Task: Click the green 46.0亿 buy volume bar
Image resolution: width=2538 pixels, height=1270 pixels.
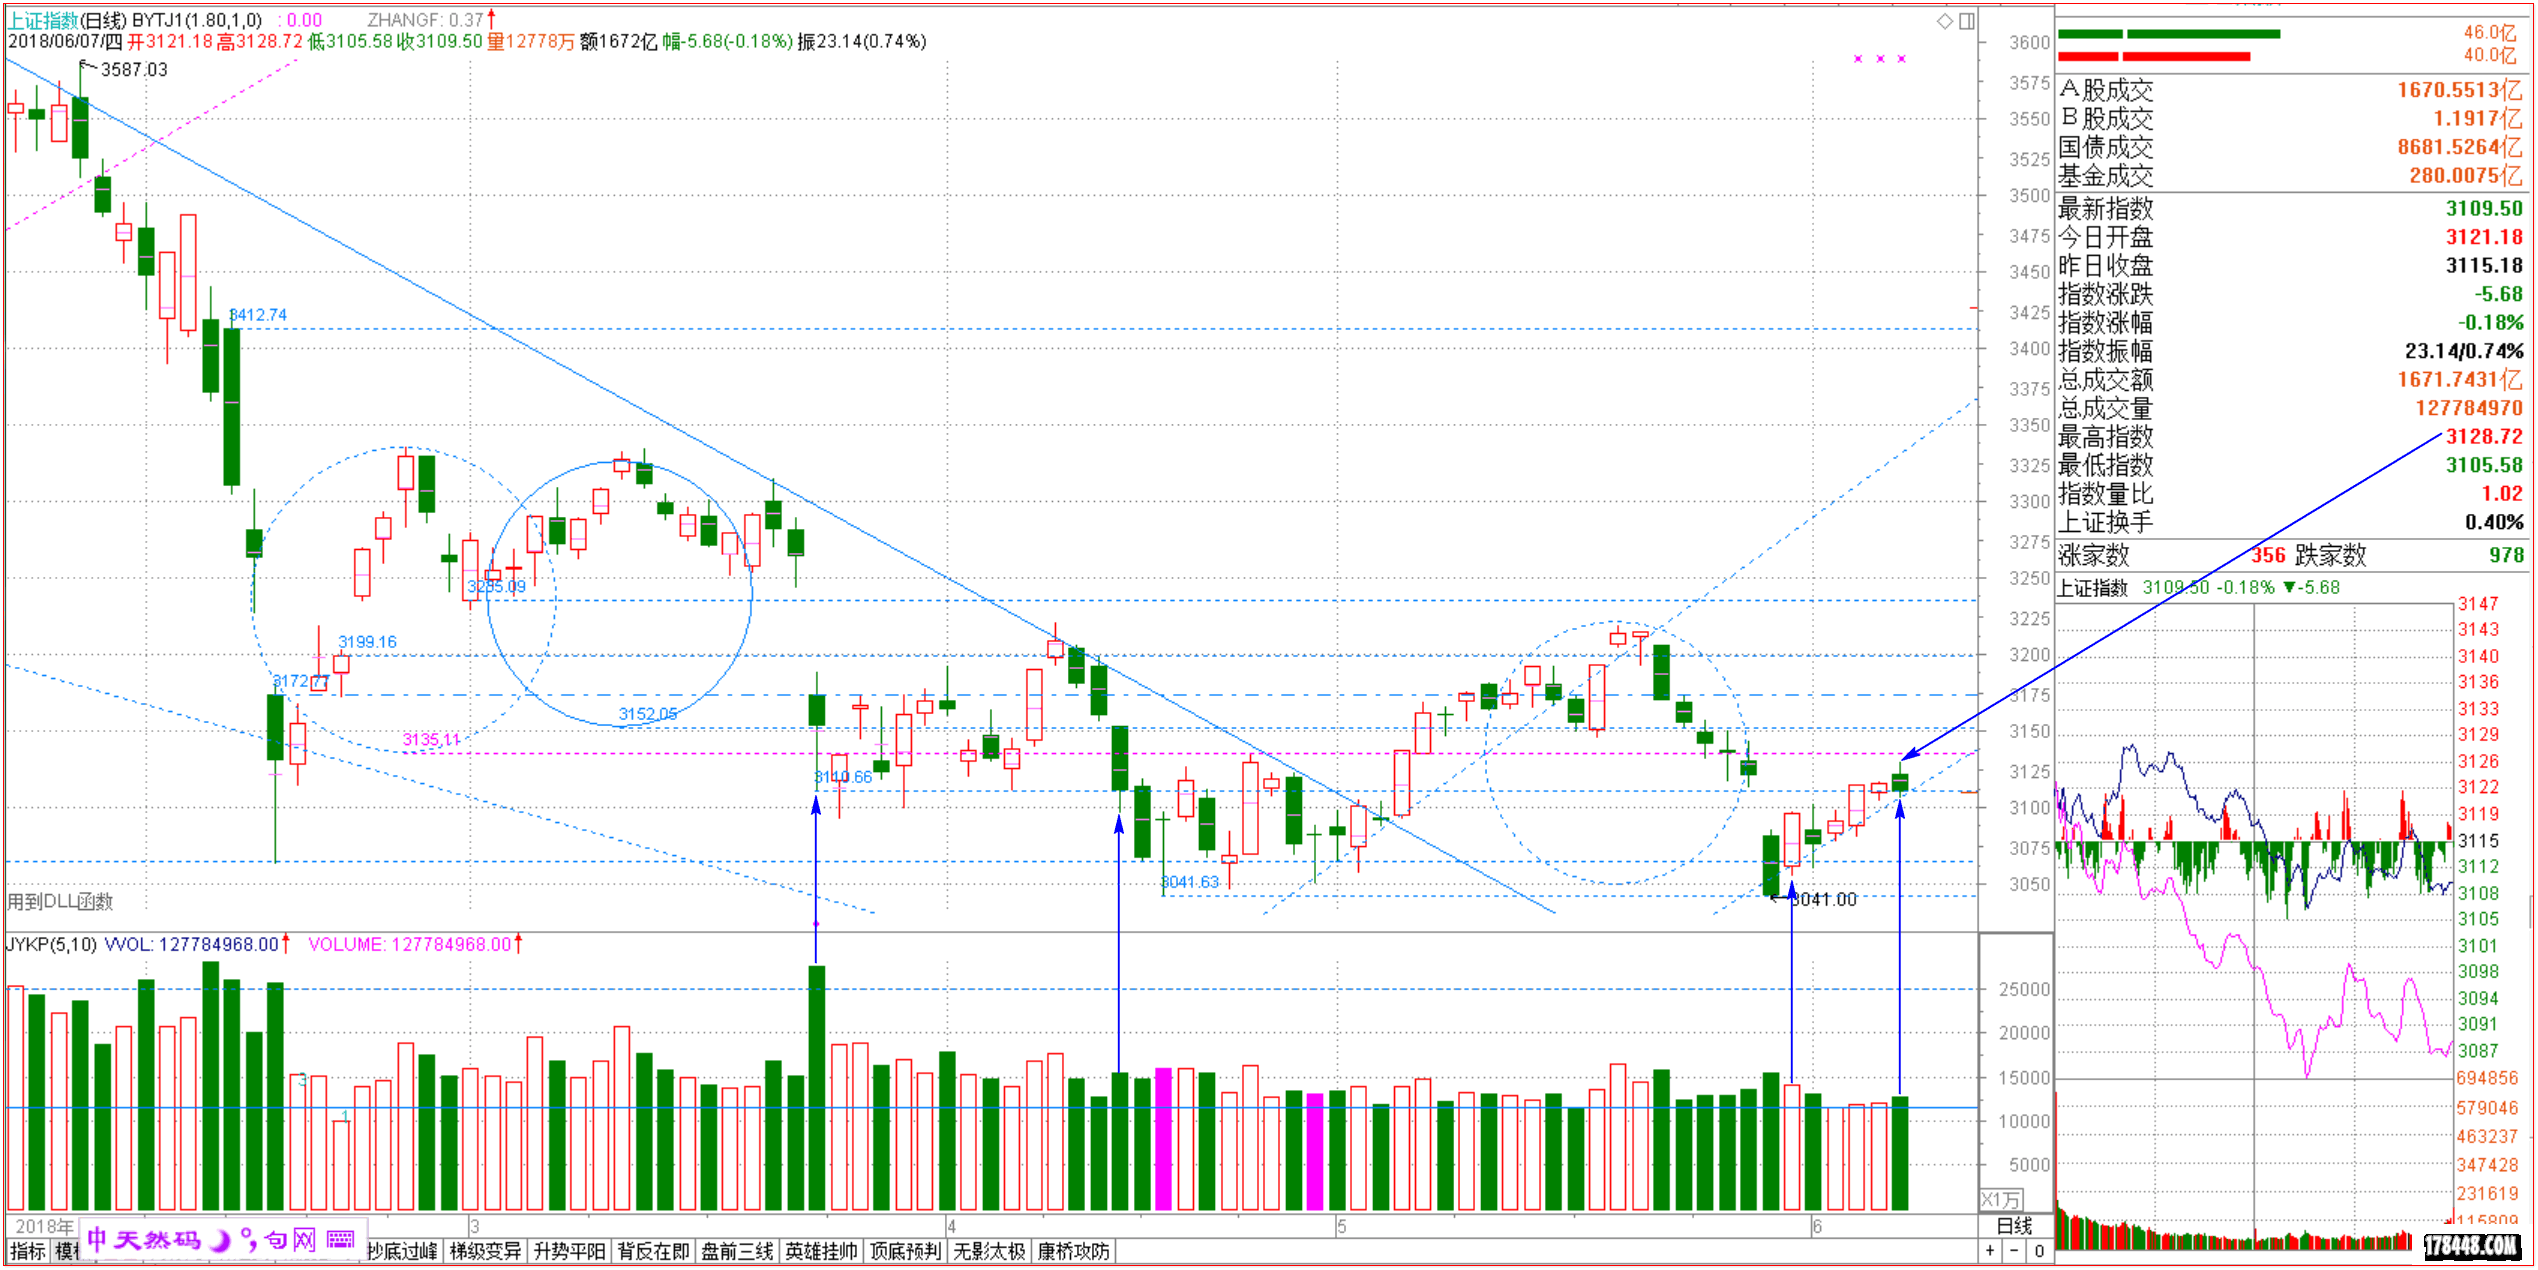Action: 2169,34
